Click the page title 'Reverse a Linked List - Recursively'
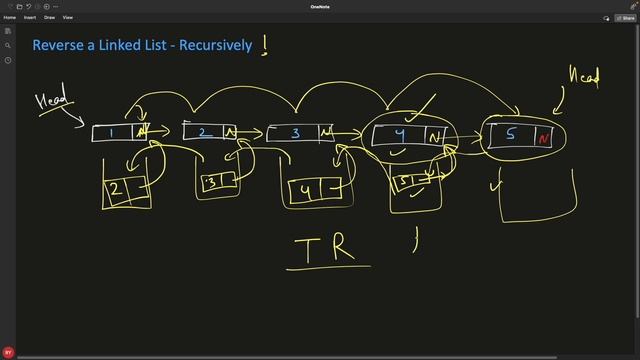 click(x=142, y=45)
